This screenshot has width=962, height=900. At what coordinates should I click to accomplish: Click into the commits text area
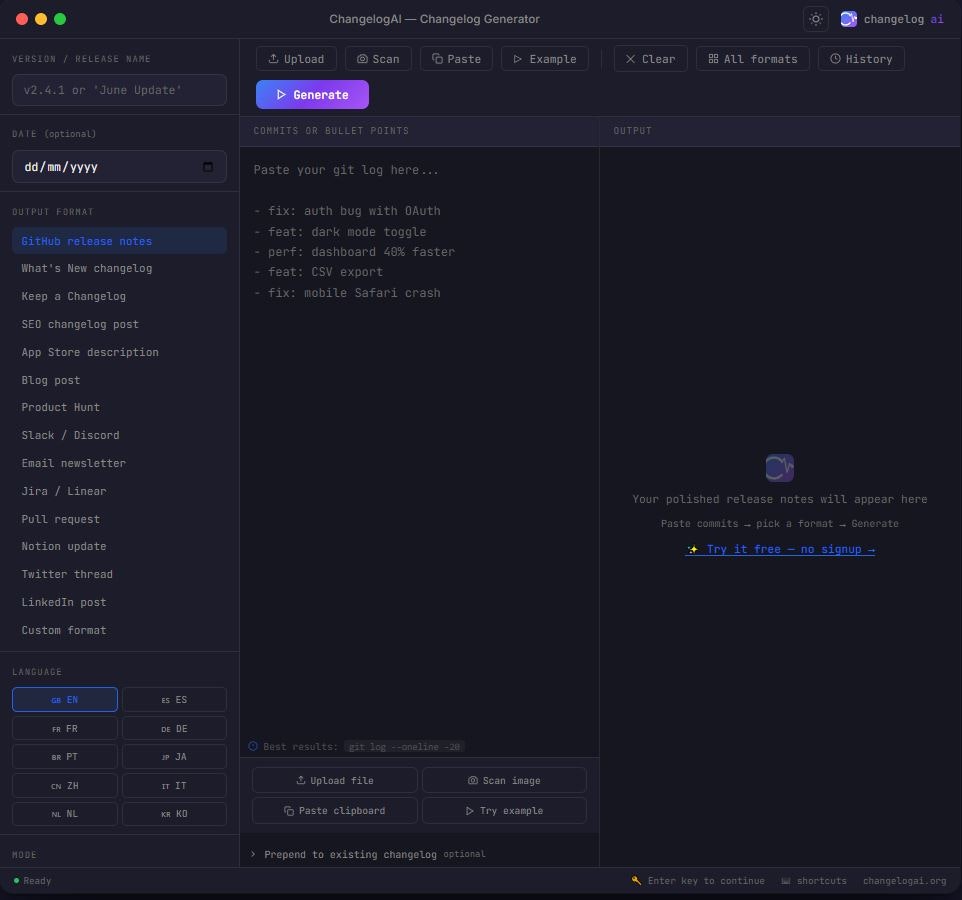coord(419,442)
